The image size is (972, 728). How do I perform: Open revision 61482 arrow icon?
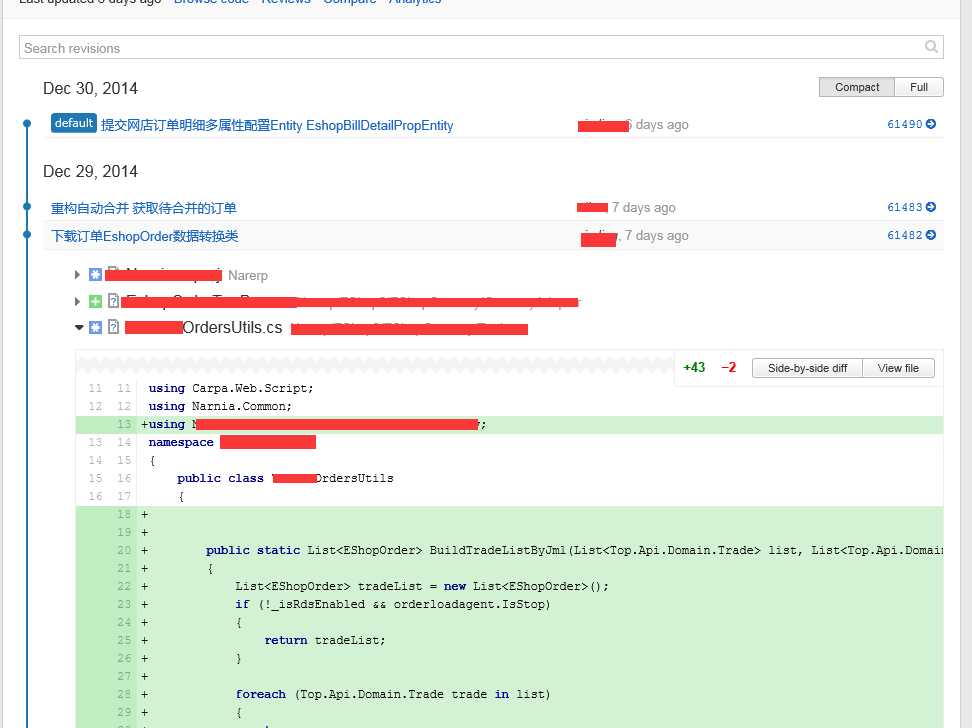tap(930, 235)
